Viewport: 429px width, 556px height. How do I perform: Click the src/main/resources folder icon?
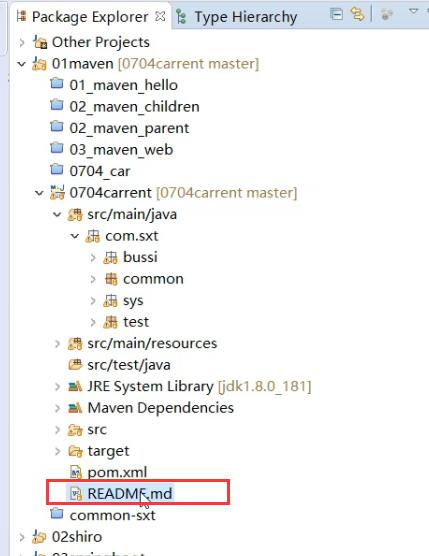coord(75,344)
